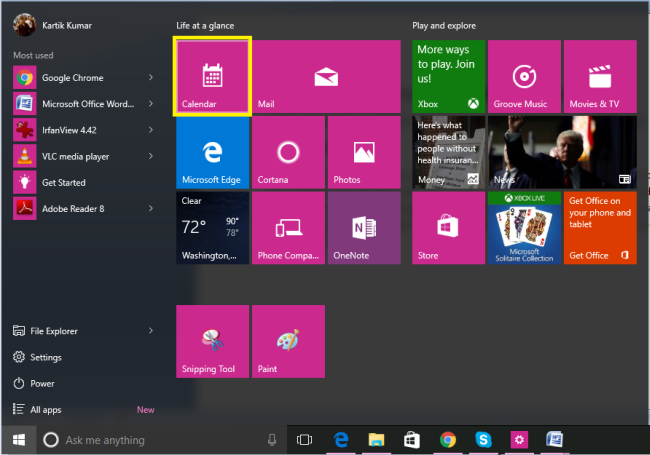Image resolution: width=650 pixels, height=455 pixels.
Task: Open the Calendar tile
Action: tap(212, 76)
